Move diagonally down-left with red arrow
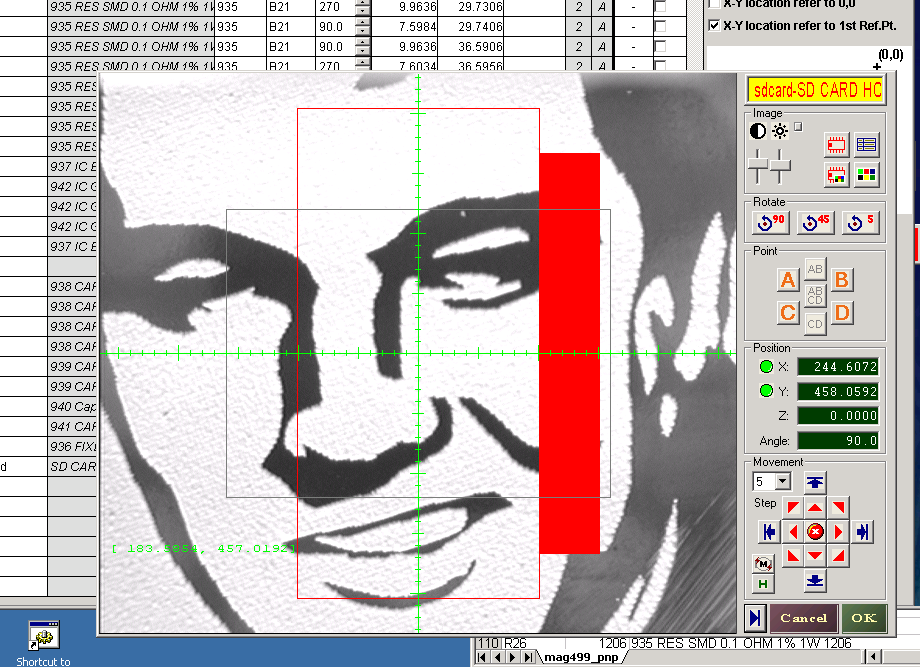920x667 pixels. click(793, 556)
